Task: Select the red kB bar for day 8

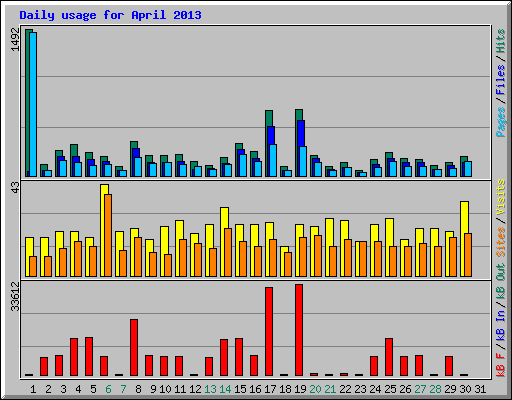Action: (x=134, y=348)
